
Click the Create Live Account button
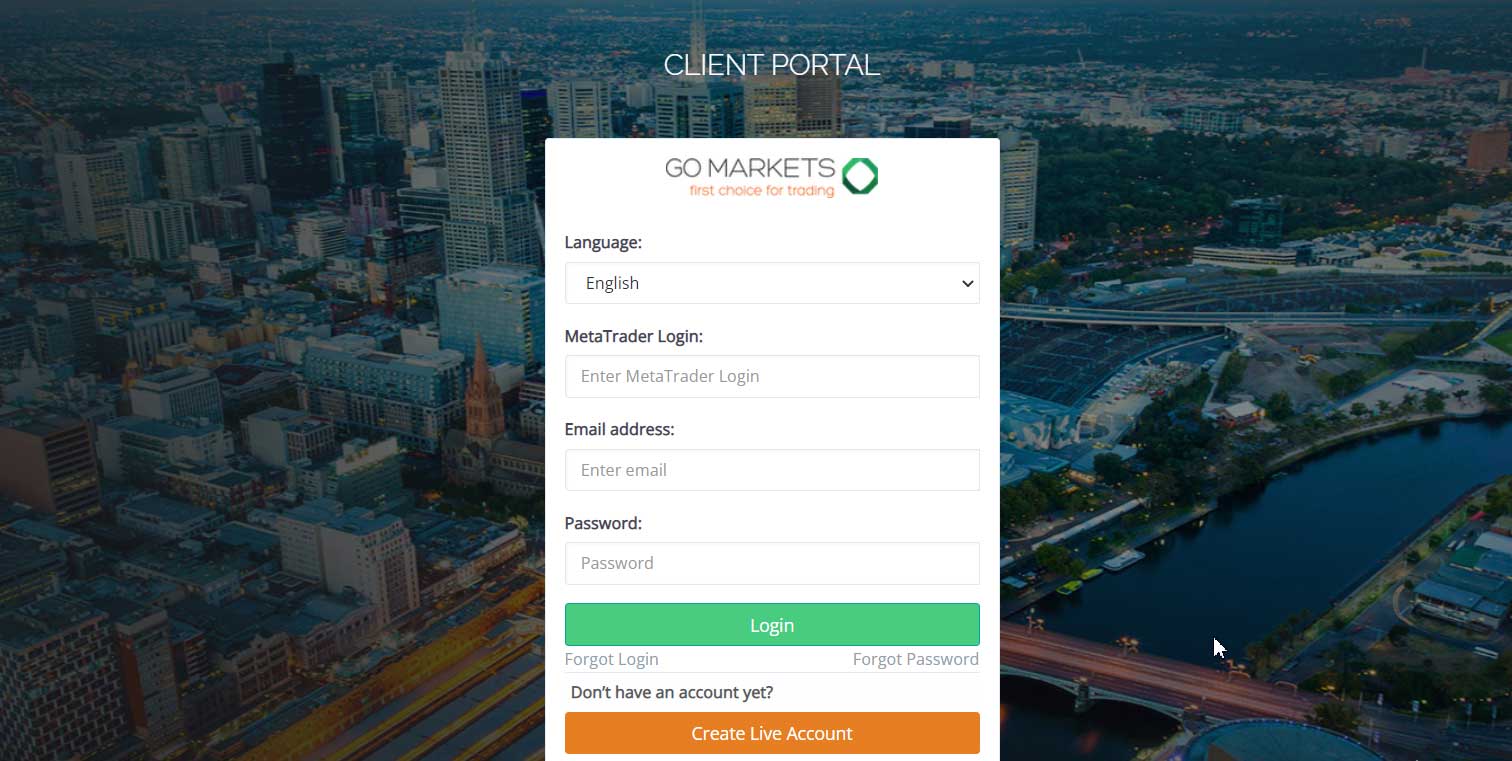click(772, 733)
